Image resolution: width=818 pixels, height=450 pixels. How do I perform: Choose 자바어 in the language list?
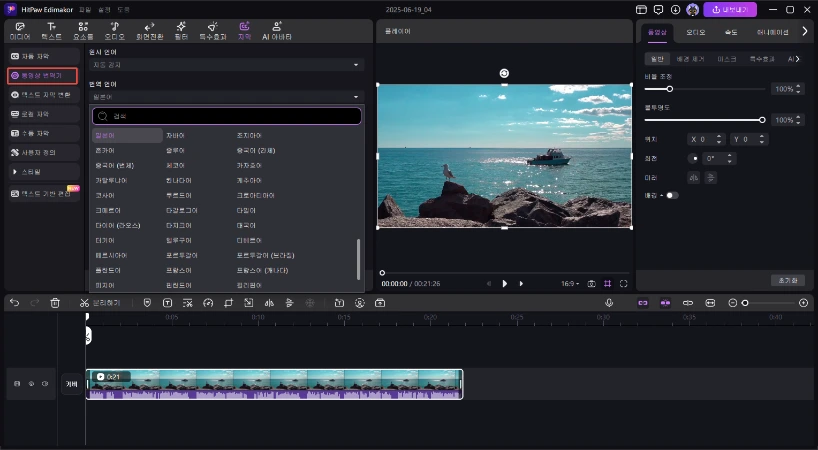[175, 136]
